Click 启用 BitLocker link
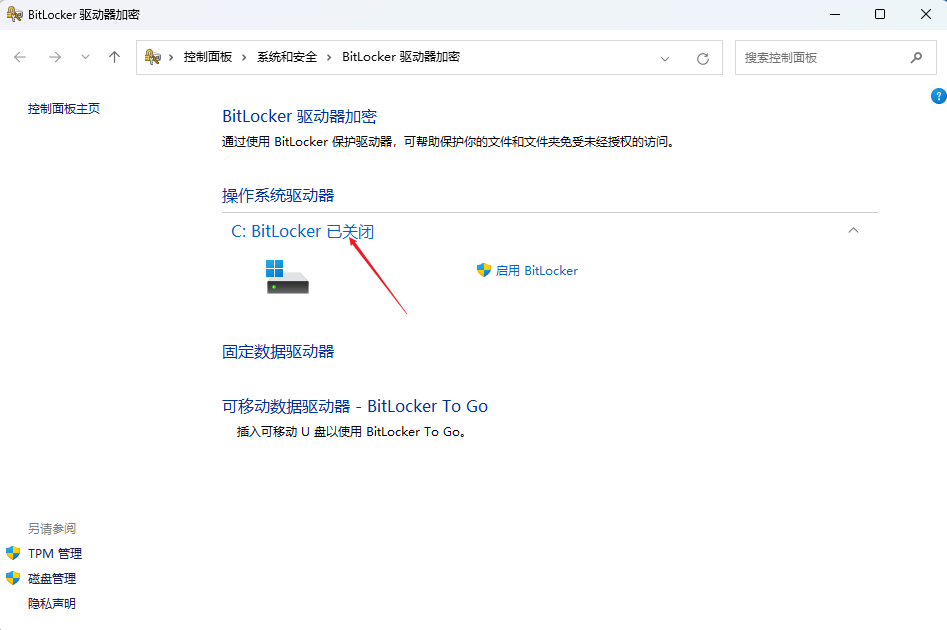The height and width of the screenshot is (630, 947). 536,271
